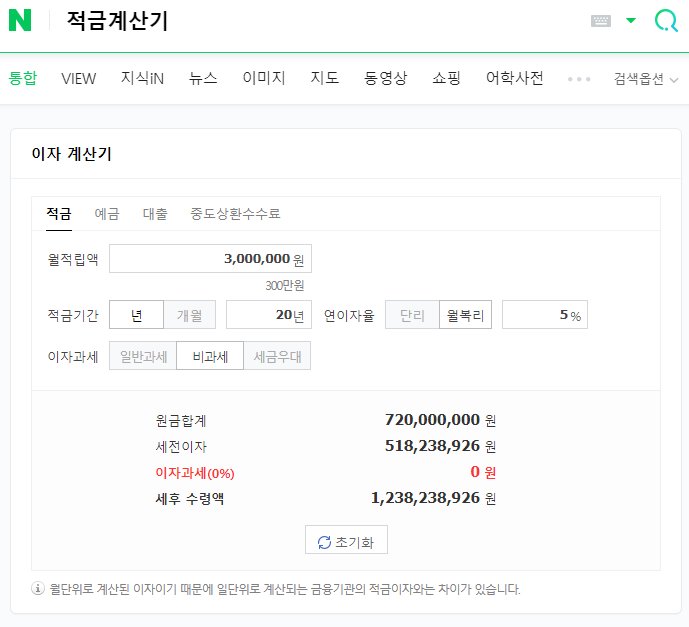
Task: Click the 이자 계산기 heading
Action: [x=72, y=154]
